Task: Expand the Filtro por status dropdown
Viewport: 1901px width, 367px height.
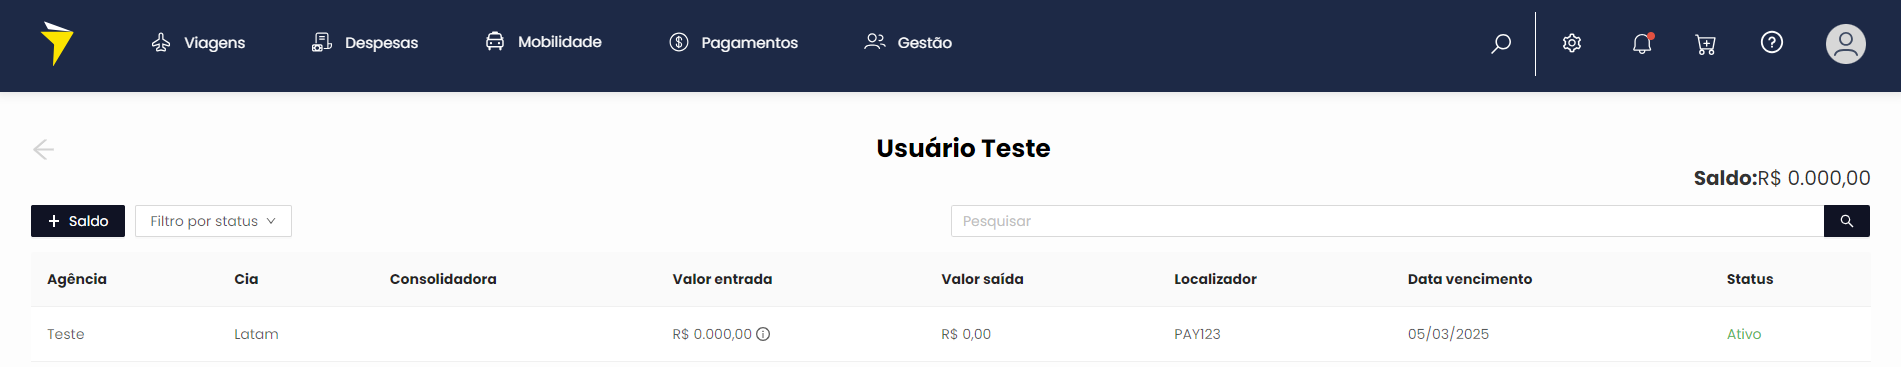Action: (213, 221)
